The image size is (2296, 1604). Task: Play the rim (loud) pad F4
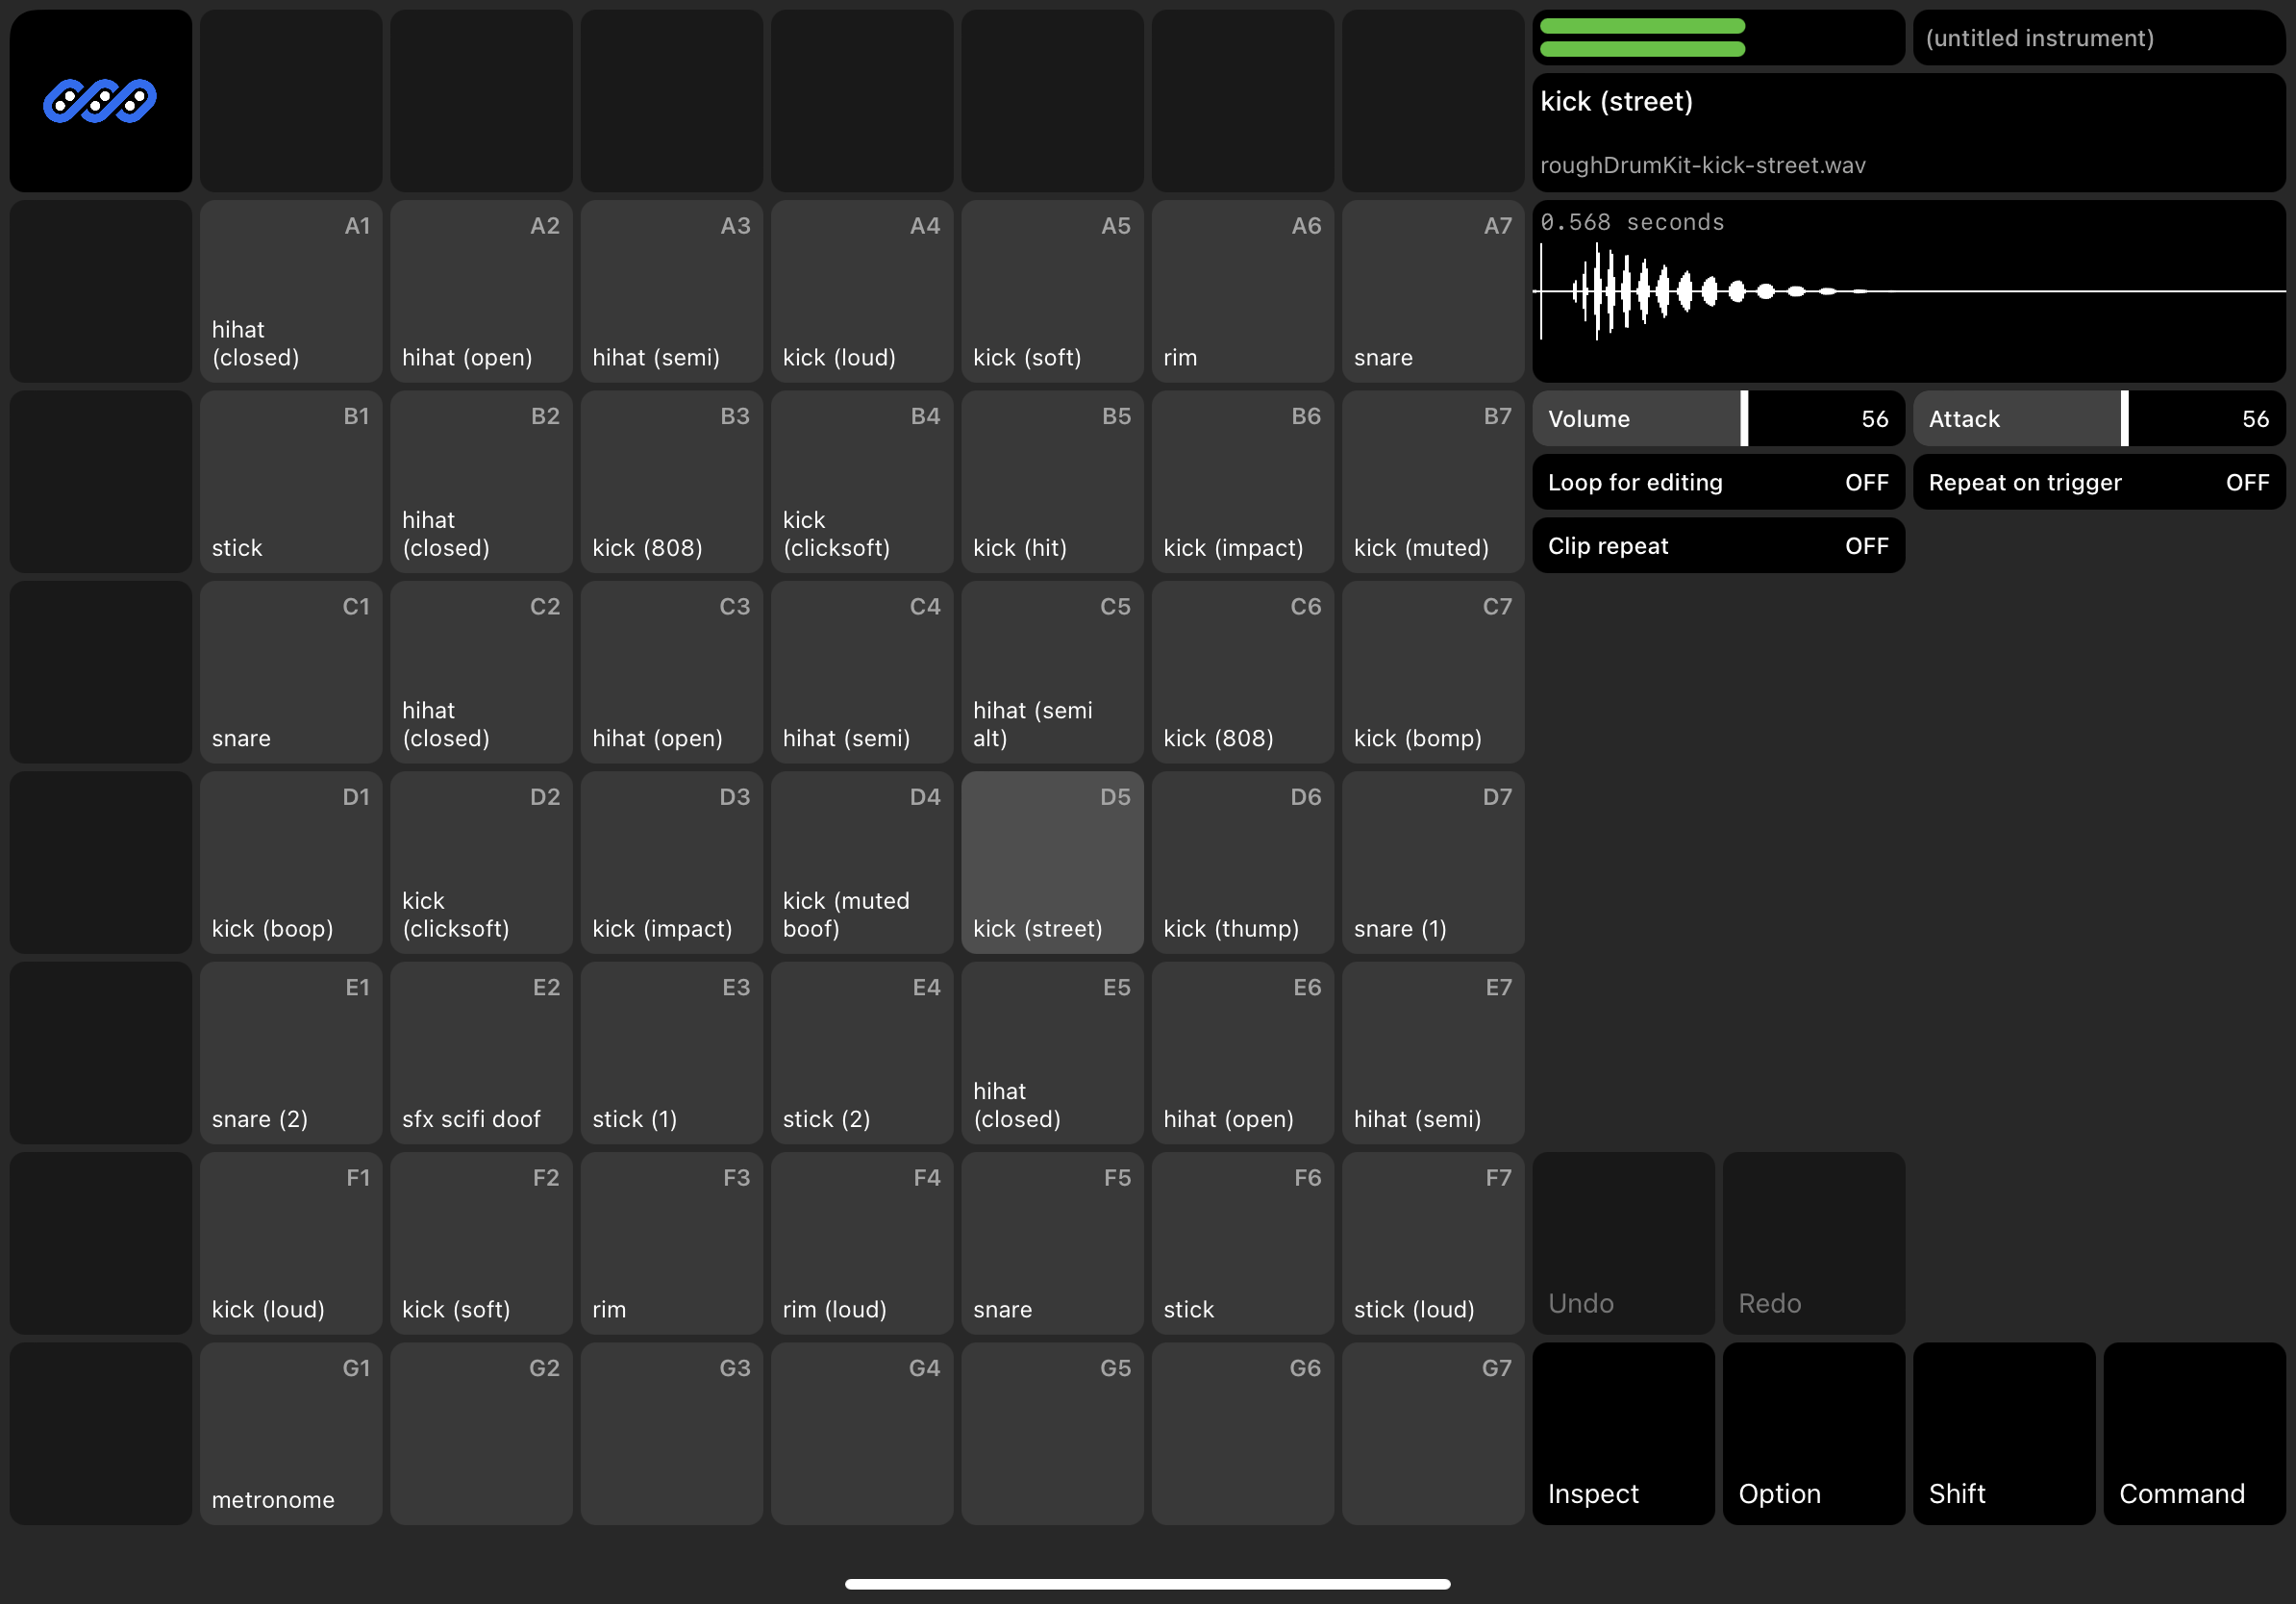point(861,1243)
